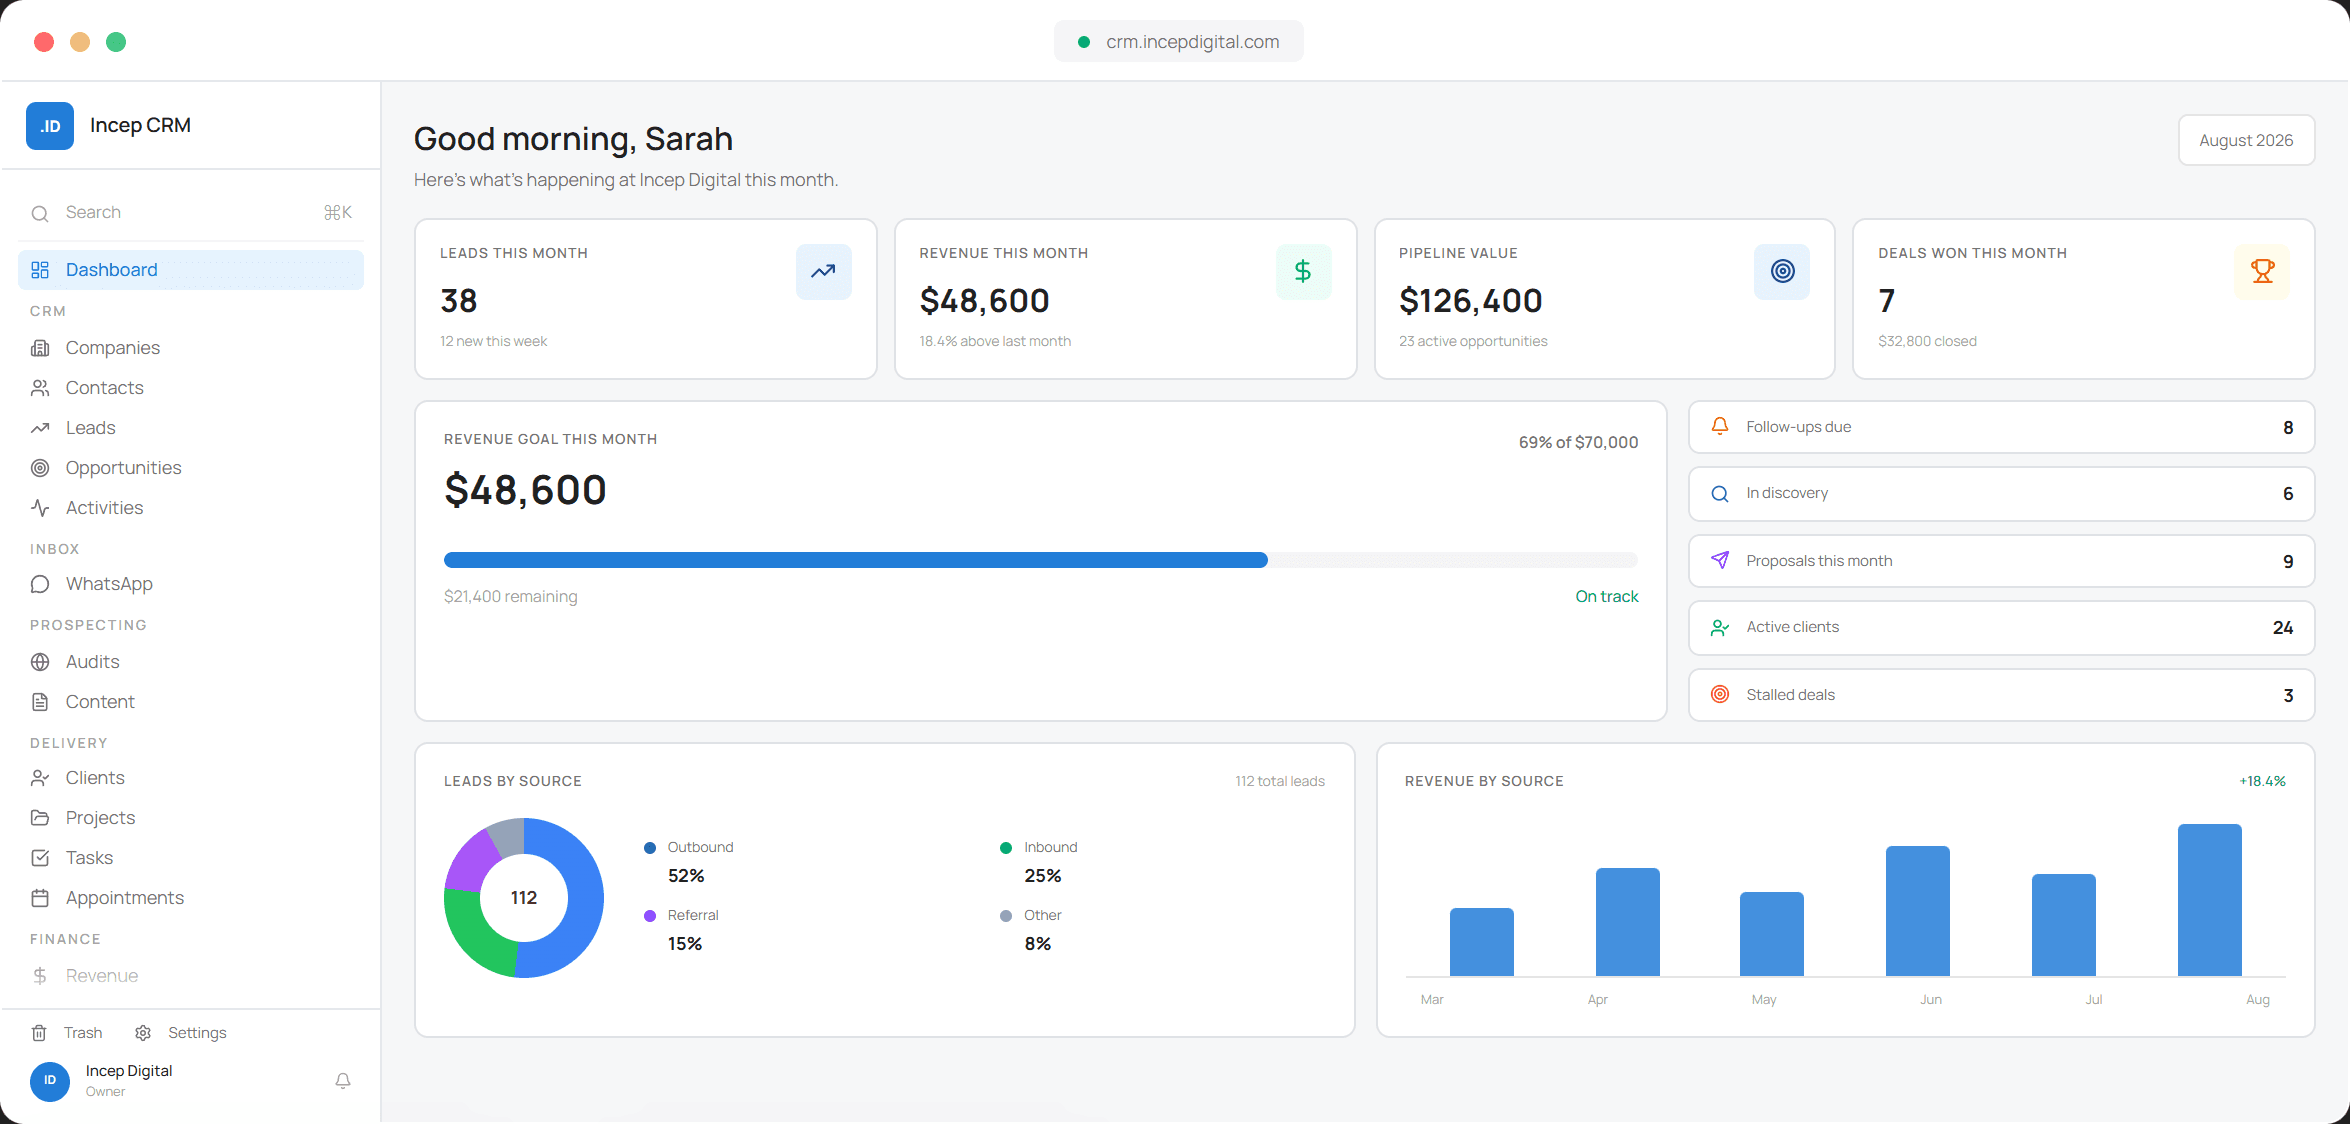Screen dimensions: 2350x1124
Task: Click the Aug bar in revenue chart
Action: (x=2210, y=900)
